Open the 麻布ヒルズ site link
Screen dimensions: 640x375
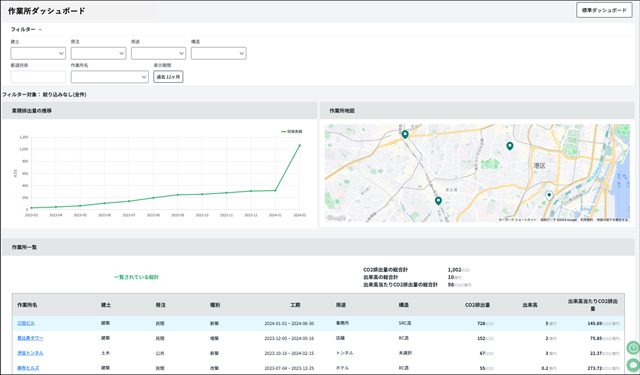tap(28, 368)
